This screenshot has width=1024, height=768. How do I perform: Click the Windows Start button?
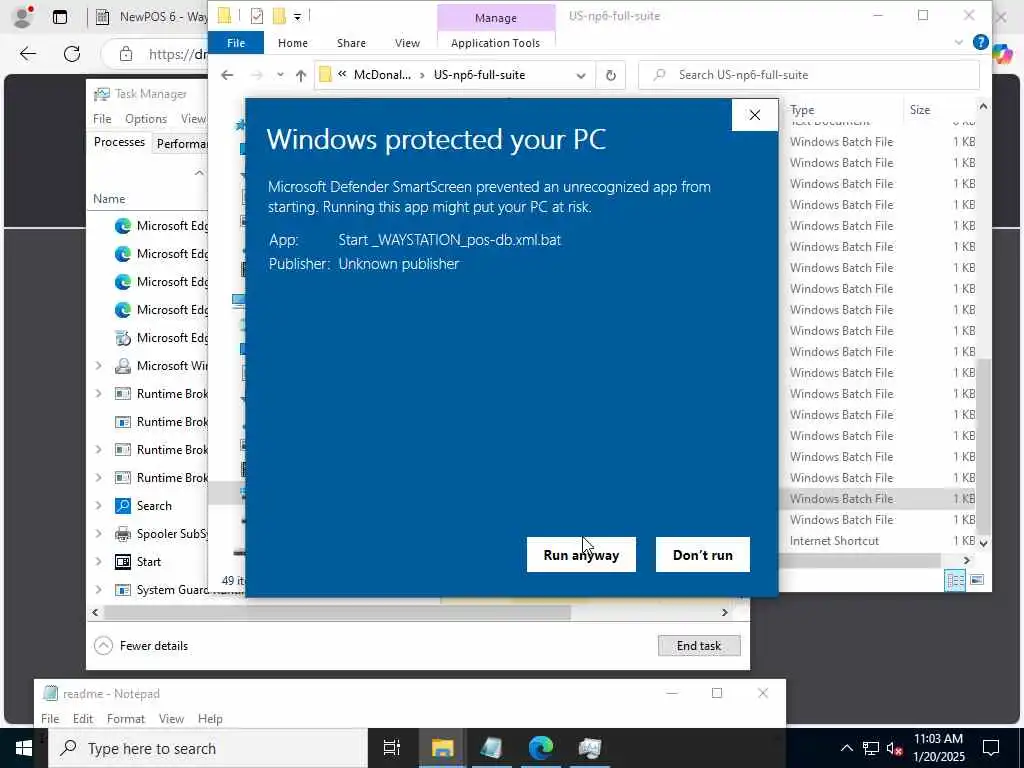pyautogui.click(x=24, y=748)
